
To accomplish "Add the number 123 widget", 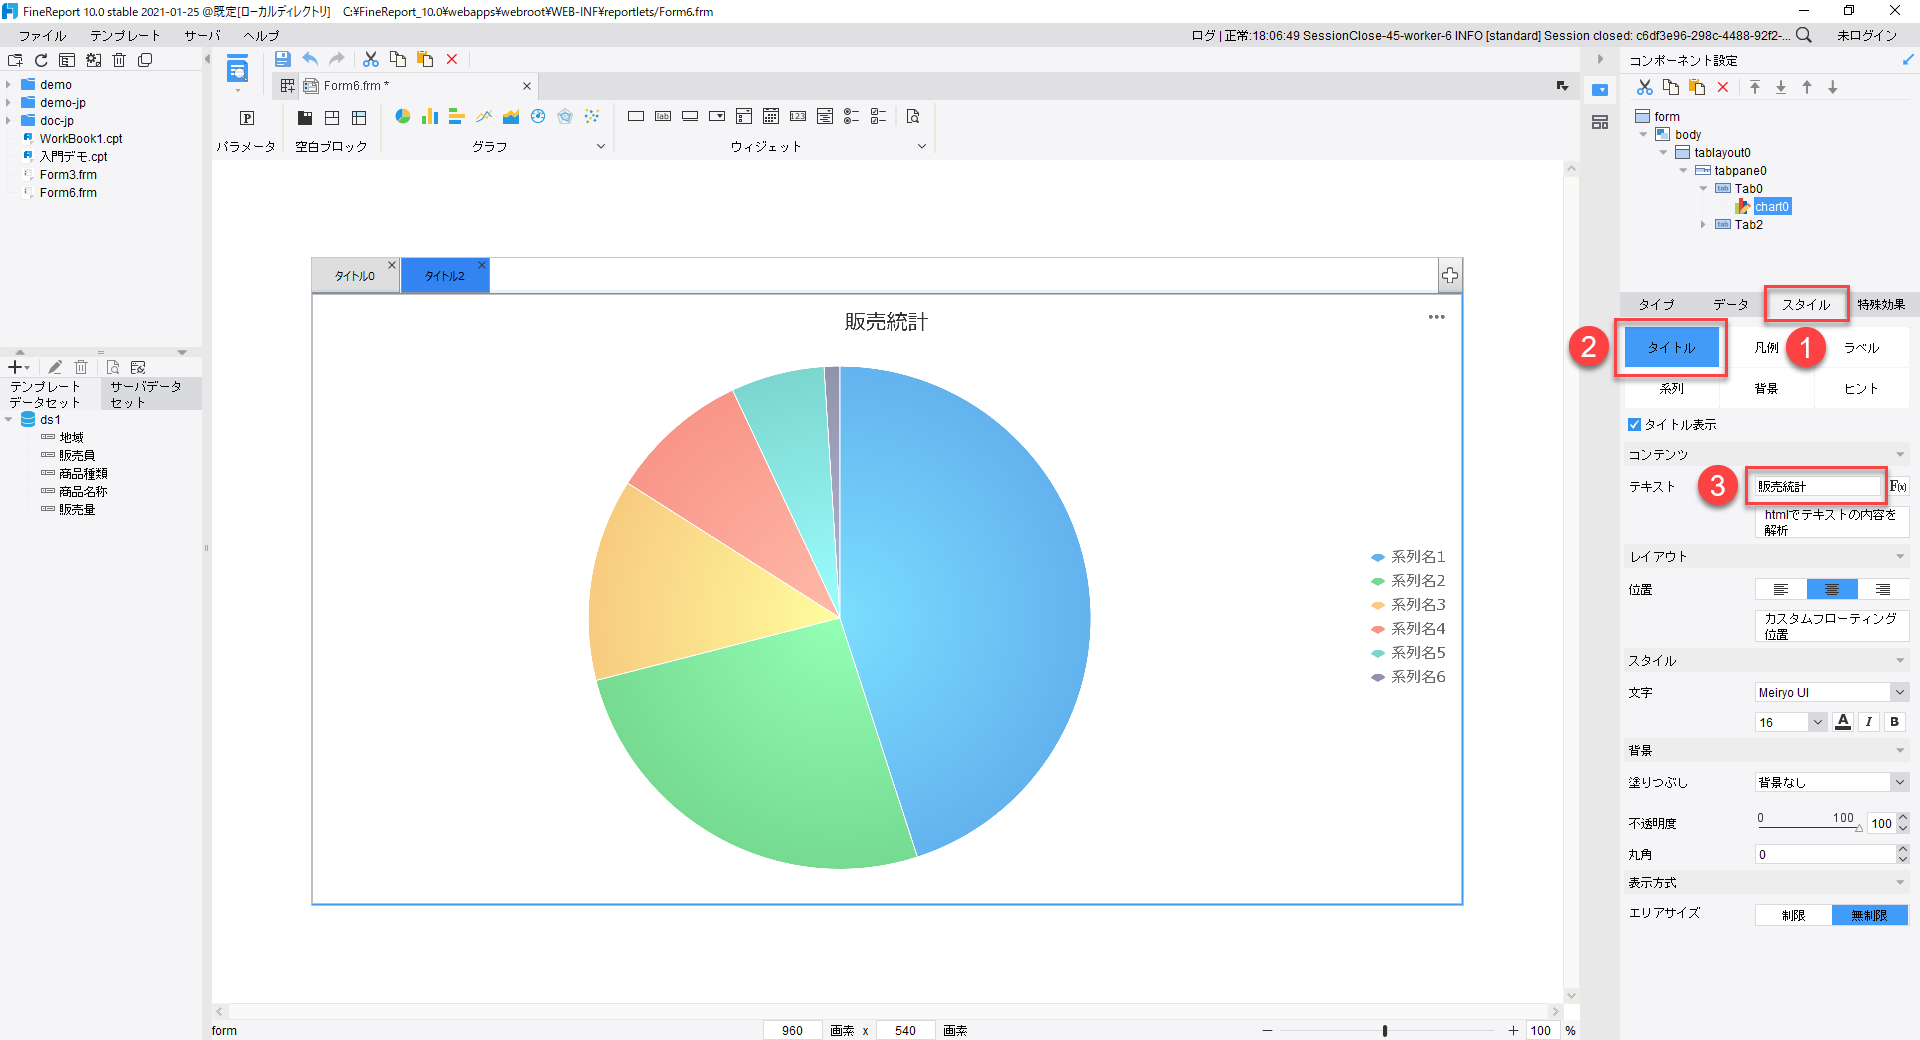I will pyautogui.click(x=798, y=117).
